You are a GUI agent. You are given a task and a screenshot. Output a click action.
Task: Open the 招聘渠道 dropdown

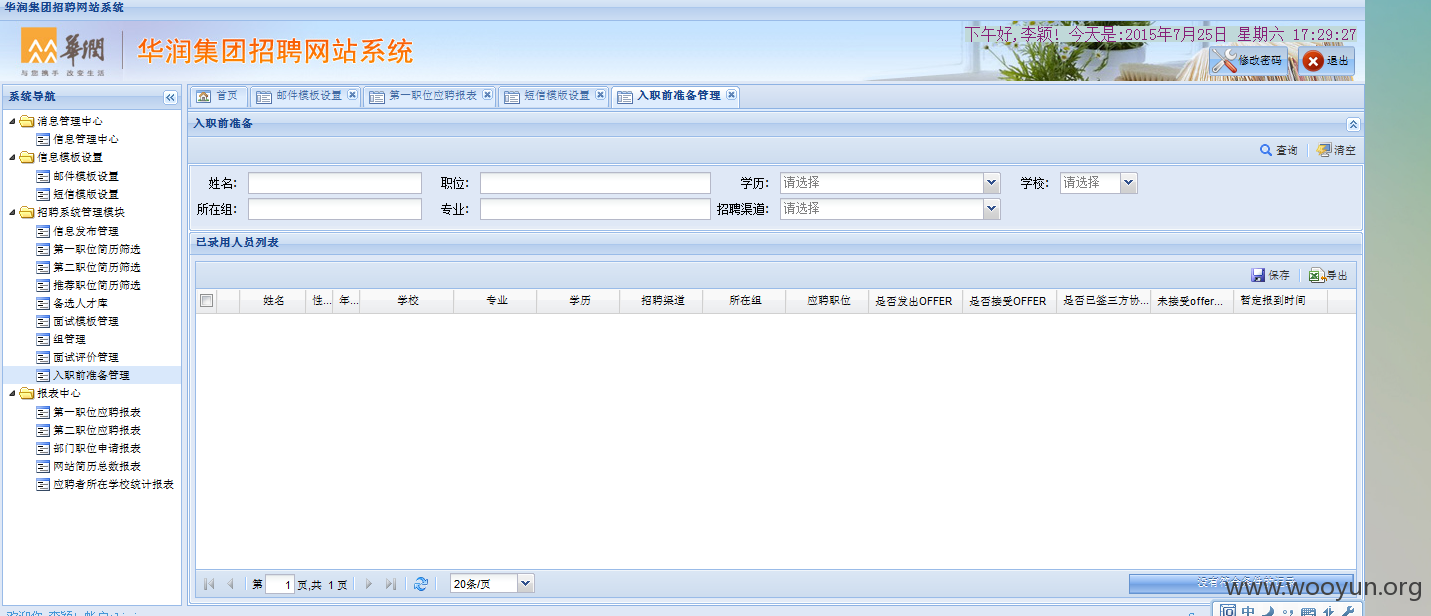(992, 209)
